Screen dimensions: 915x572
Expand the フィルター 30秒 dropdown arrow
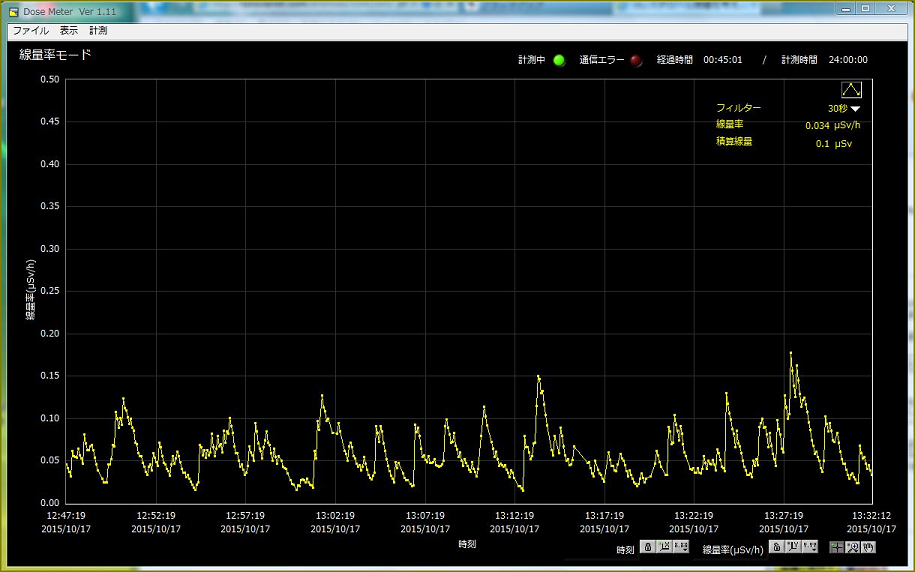[855, 109]
